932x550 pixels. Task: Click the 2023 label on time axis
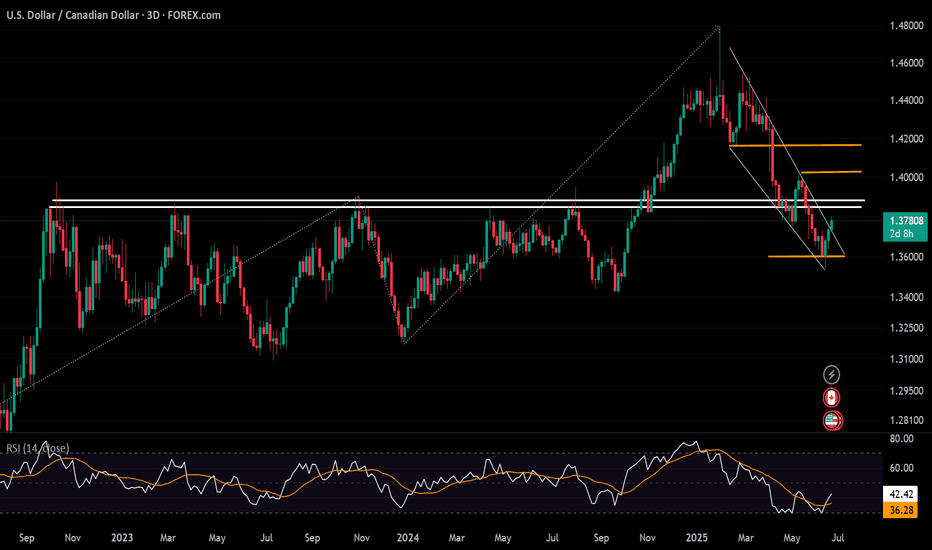pos(122,538)
